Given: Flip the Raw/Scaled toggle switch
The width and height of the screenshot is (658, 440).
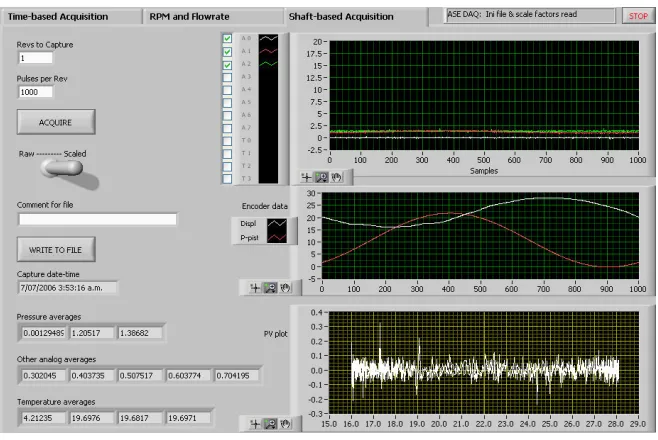Looking at the screenshot, I should coord(62,168).
